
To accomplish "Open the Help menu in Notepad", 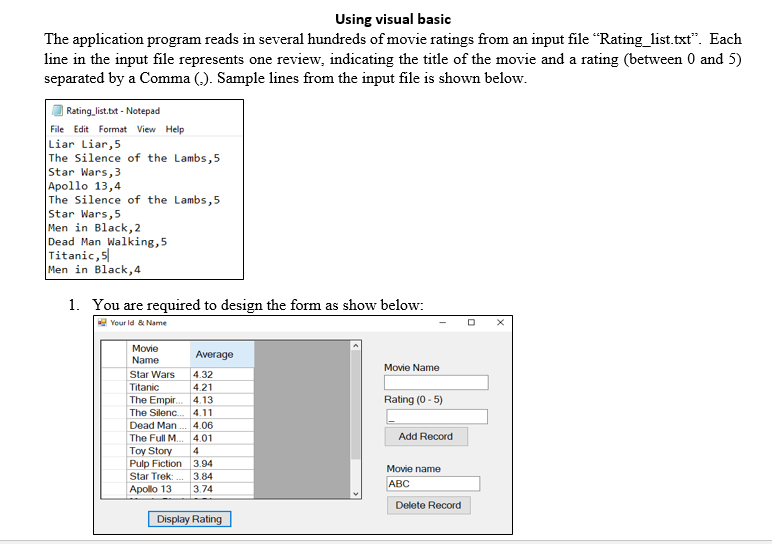I will [175, 129].
